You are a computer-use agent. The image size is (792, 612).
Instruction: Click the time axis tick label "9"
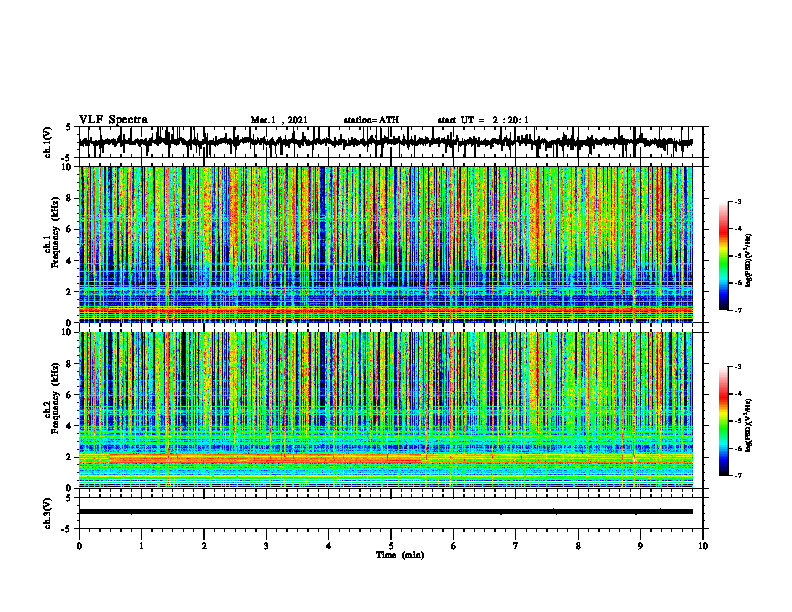click(640, 546)
